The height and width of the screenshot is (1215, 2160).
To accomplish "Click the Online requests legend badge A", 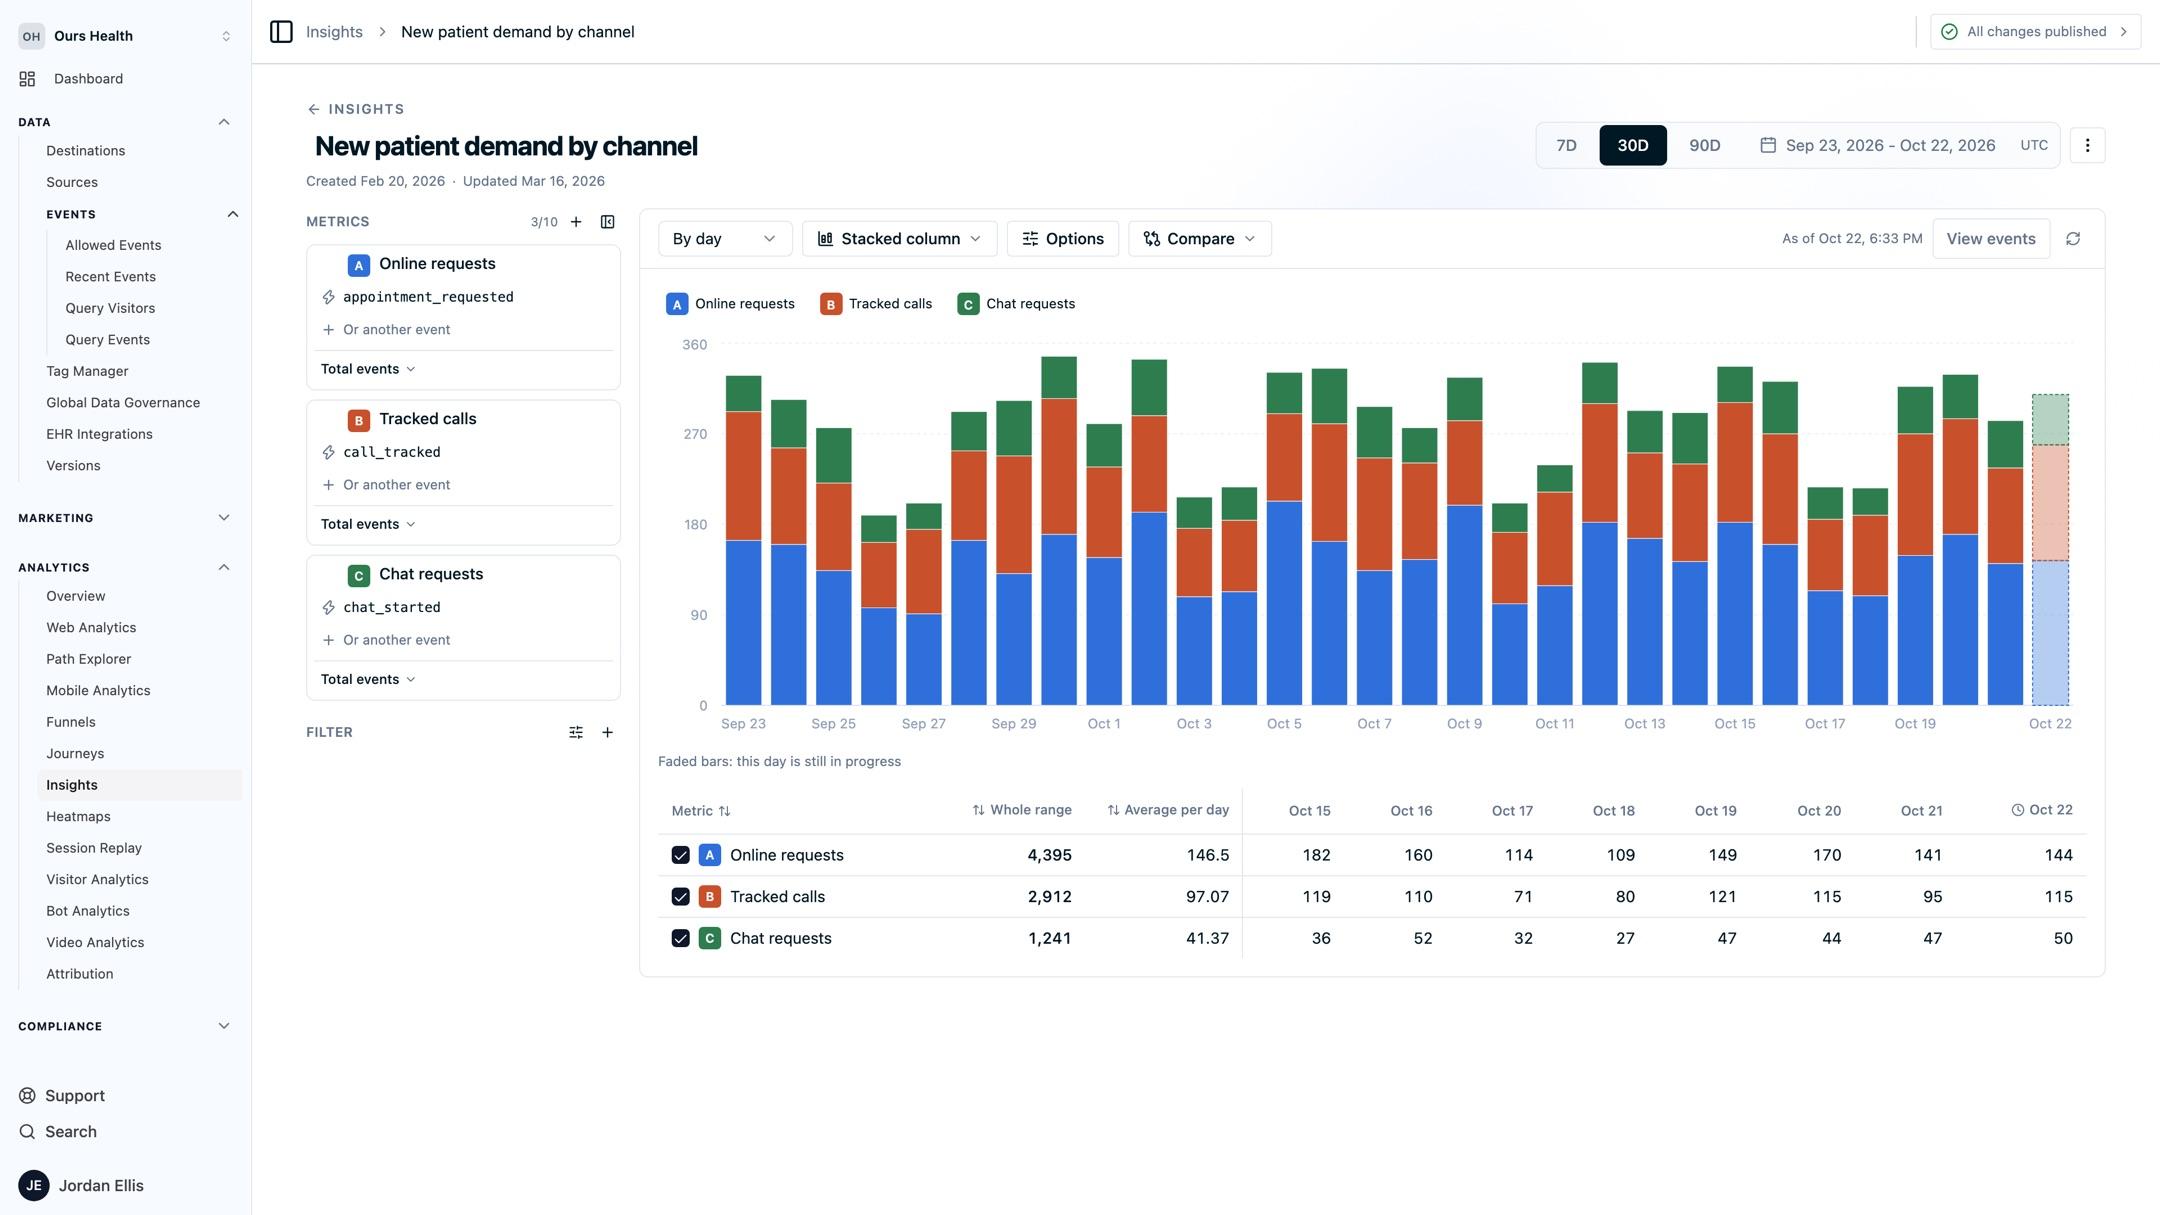I will (x=677, y=304).
